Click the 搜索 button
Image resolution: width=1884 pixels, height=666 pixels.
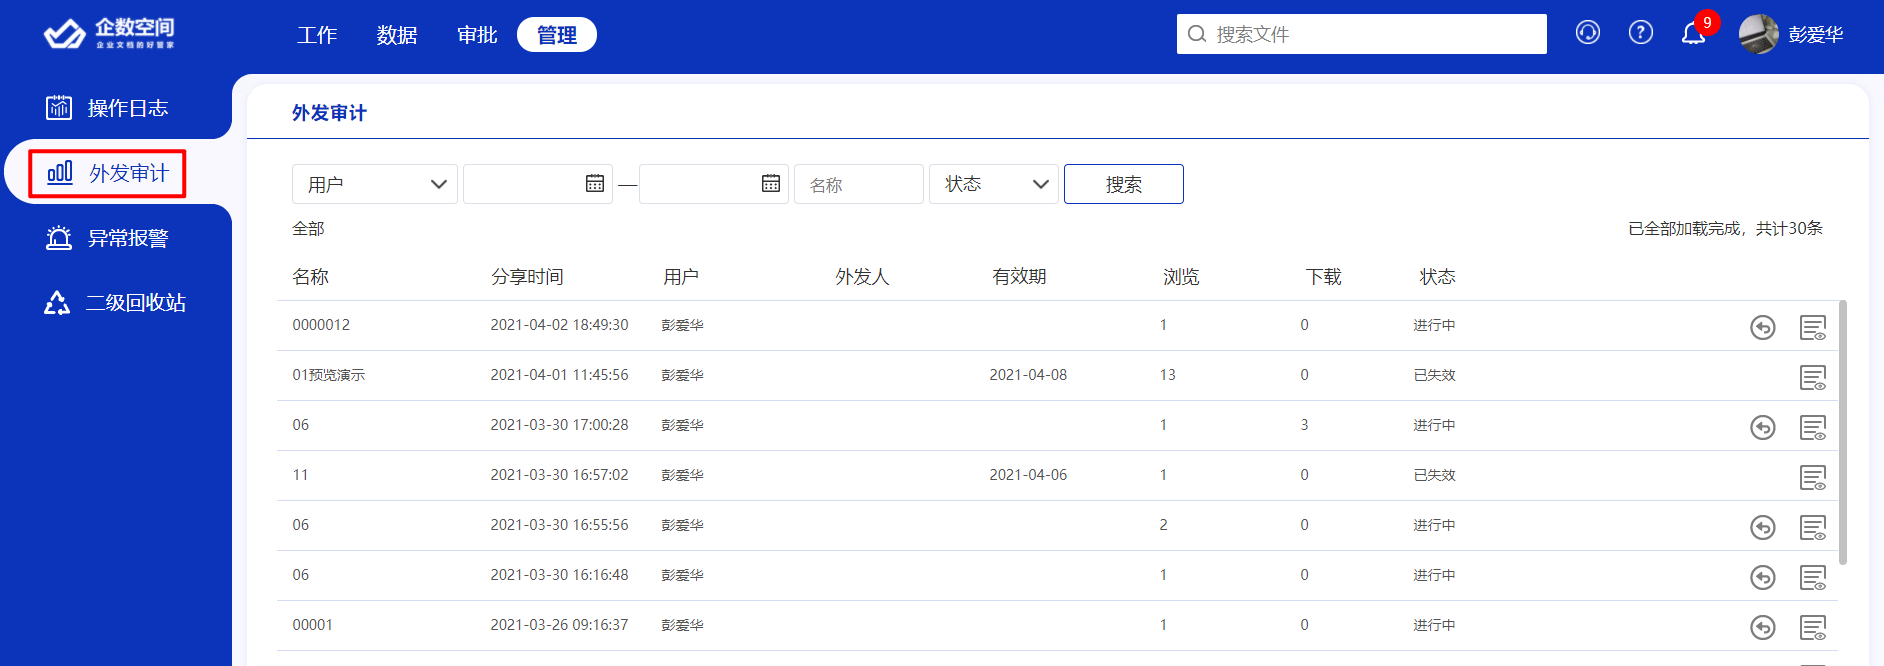coord(1124,184)
